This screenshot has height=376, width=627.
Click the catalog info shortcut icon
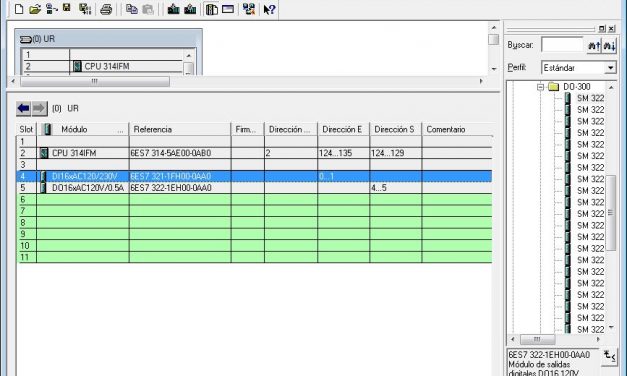[609, 356]
